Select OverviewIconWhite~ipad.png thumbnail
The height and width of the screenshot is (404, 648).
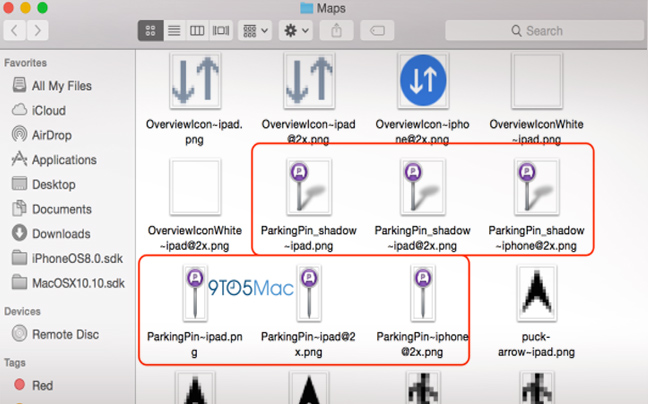click(537, 81)
